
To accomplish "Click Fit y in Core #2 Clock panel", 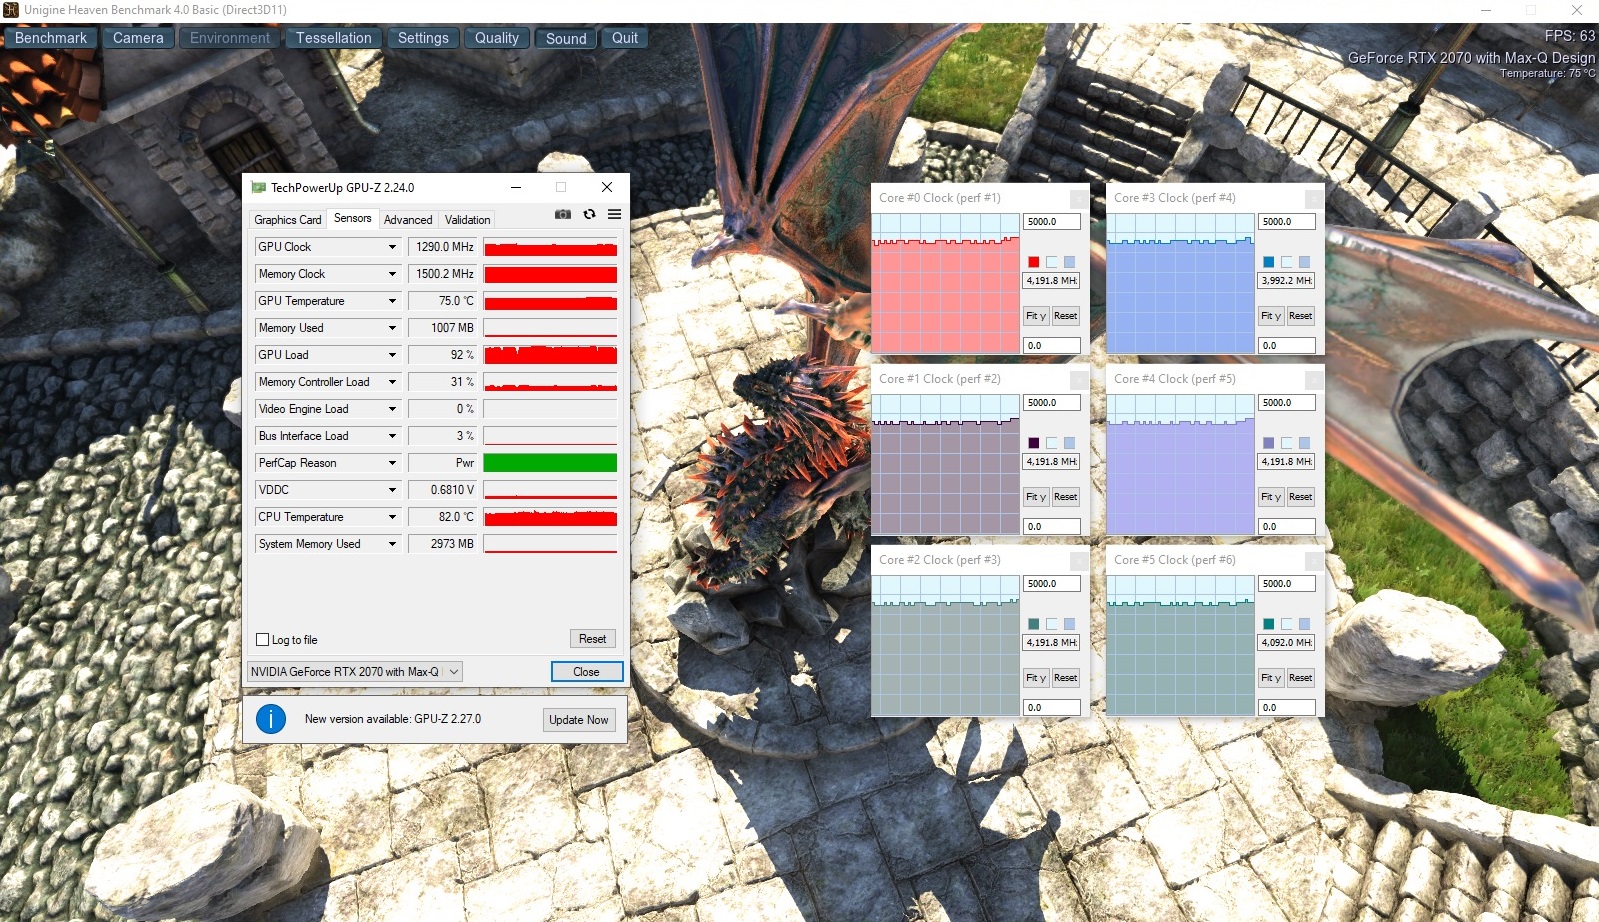I will click(x=1036, y=678).
